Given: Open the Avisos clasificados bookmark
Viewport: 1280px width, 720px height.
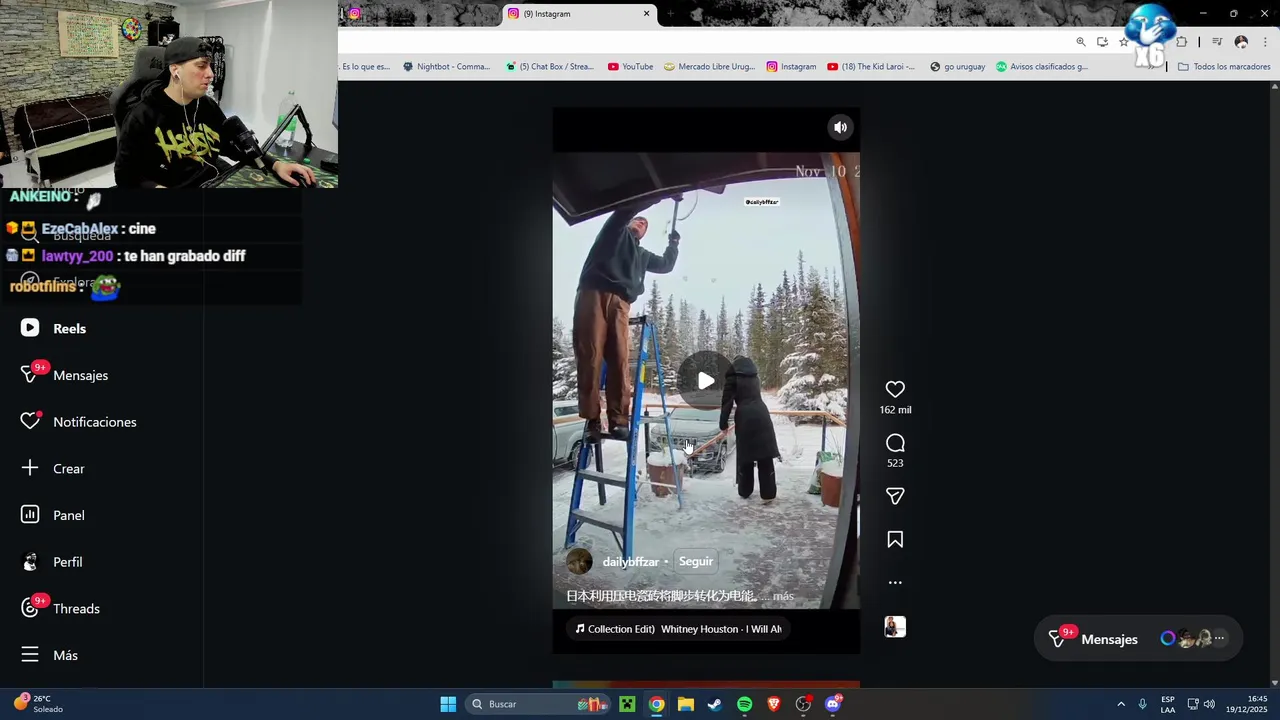Looking at the screenshot, I should (x=1041, y=67).
